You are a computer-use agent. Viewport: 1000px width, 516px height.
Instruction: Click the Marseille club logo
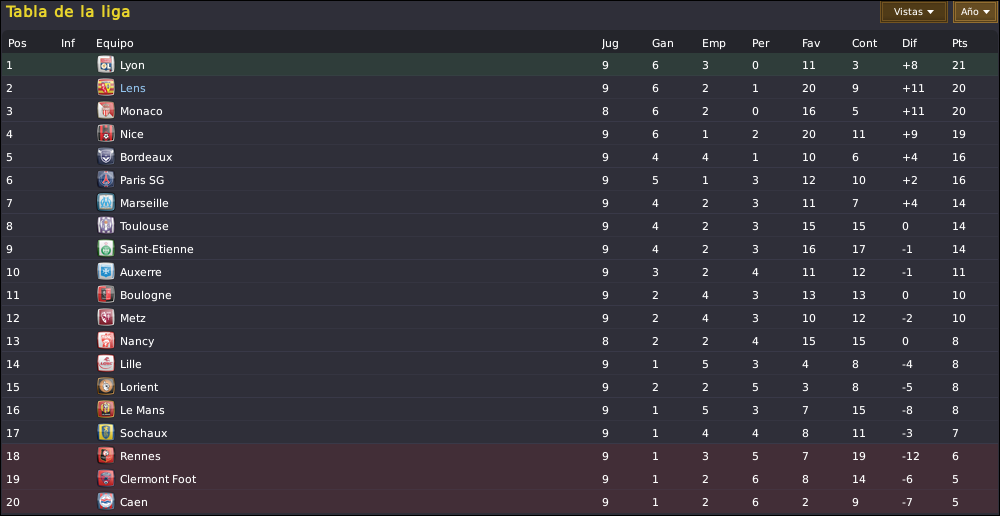pos(106,203)
